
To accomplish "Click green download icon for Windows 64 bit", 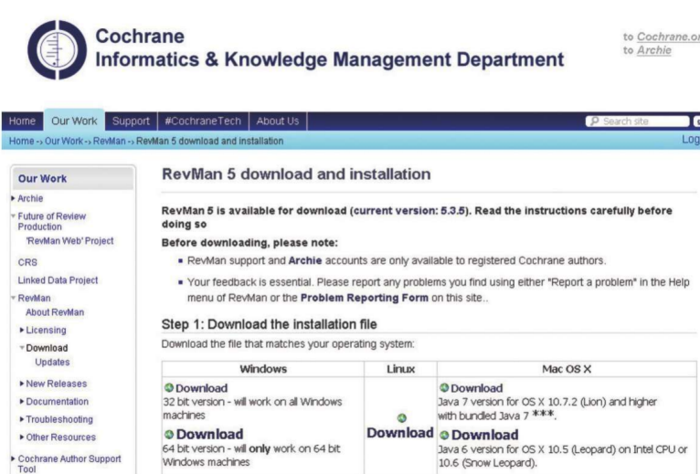I will [169, 434].
